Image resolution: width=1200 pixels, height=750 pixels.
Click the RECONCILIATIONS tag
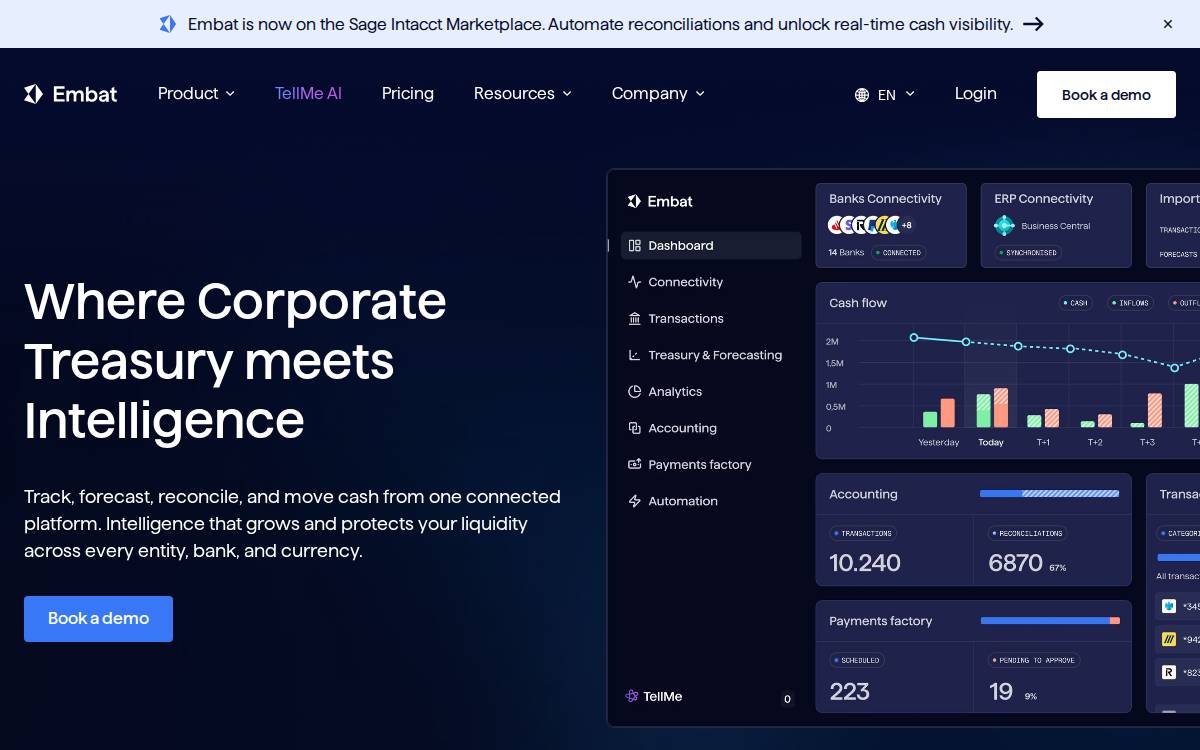pos(1028,533)
